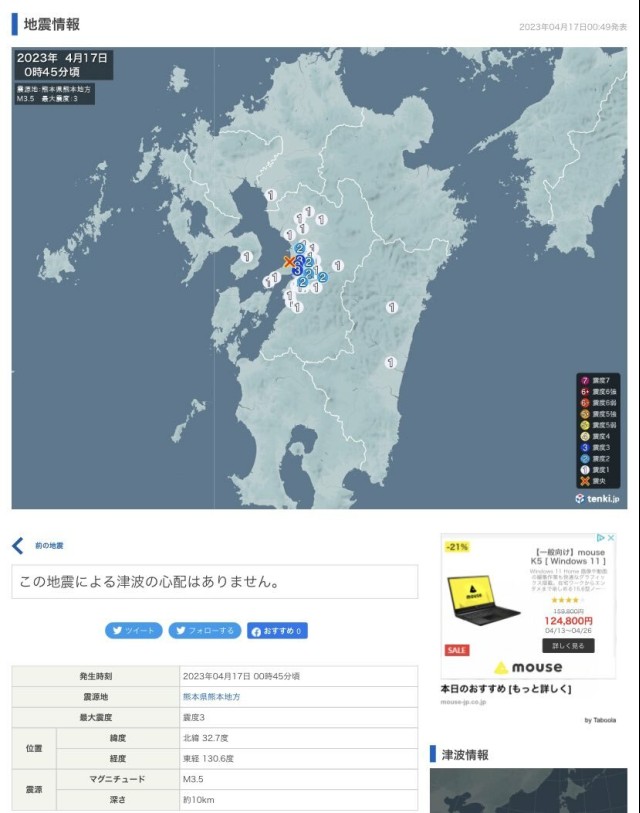Open the 熊本県熊本地方 epicenter link
The image size is (640, 813).
click(x=211, y=696)
